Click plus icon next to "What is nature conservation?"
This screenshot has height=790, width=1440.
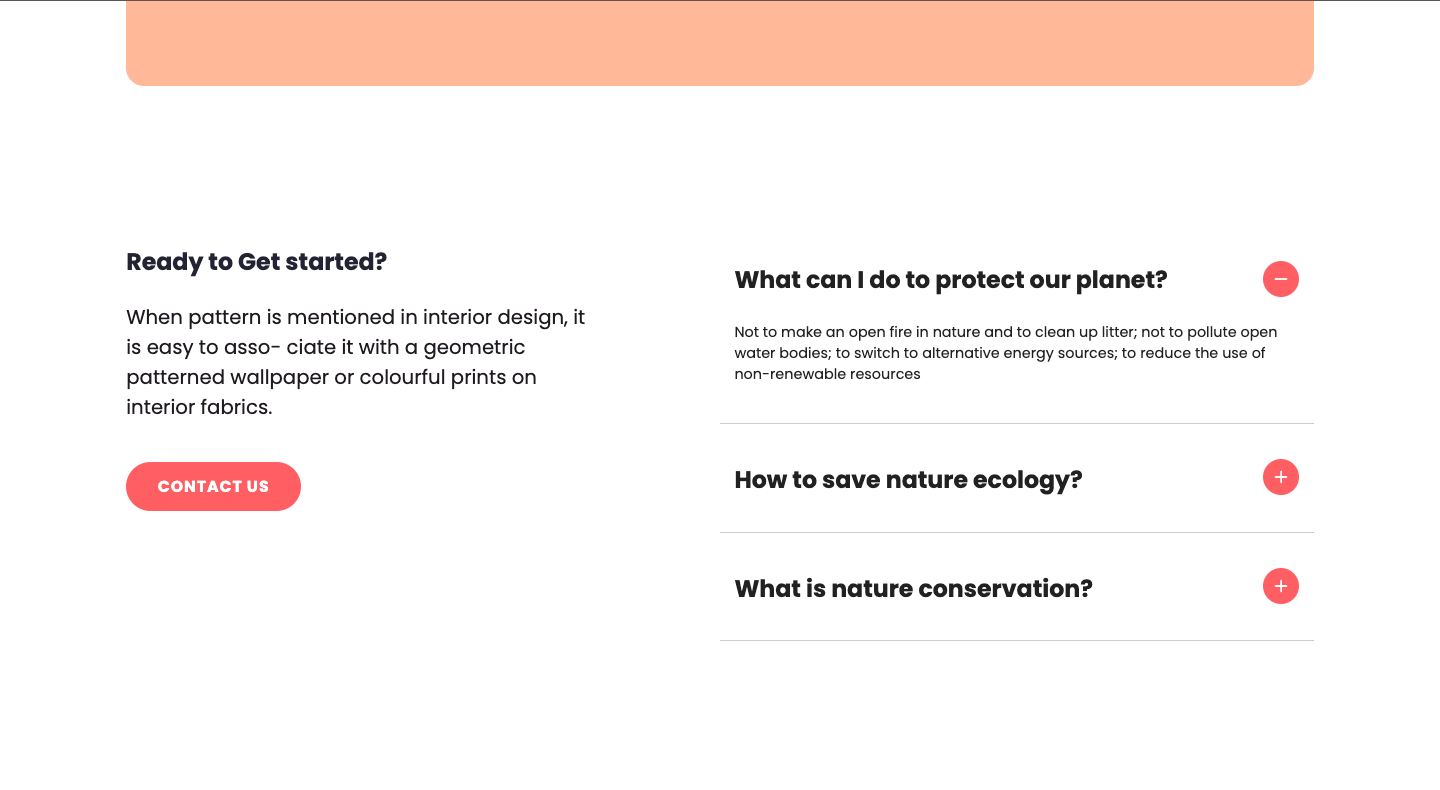coord(1280,586)
